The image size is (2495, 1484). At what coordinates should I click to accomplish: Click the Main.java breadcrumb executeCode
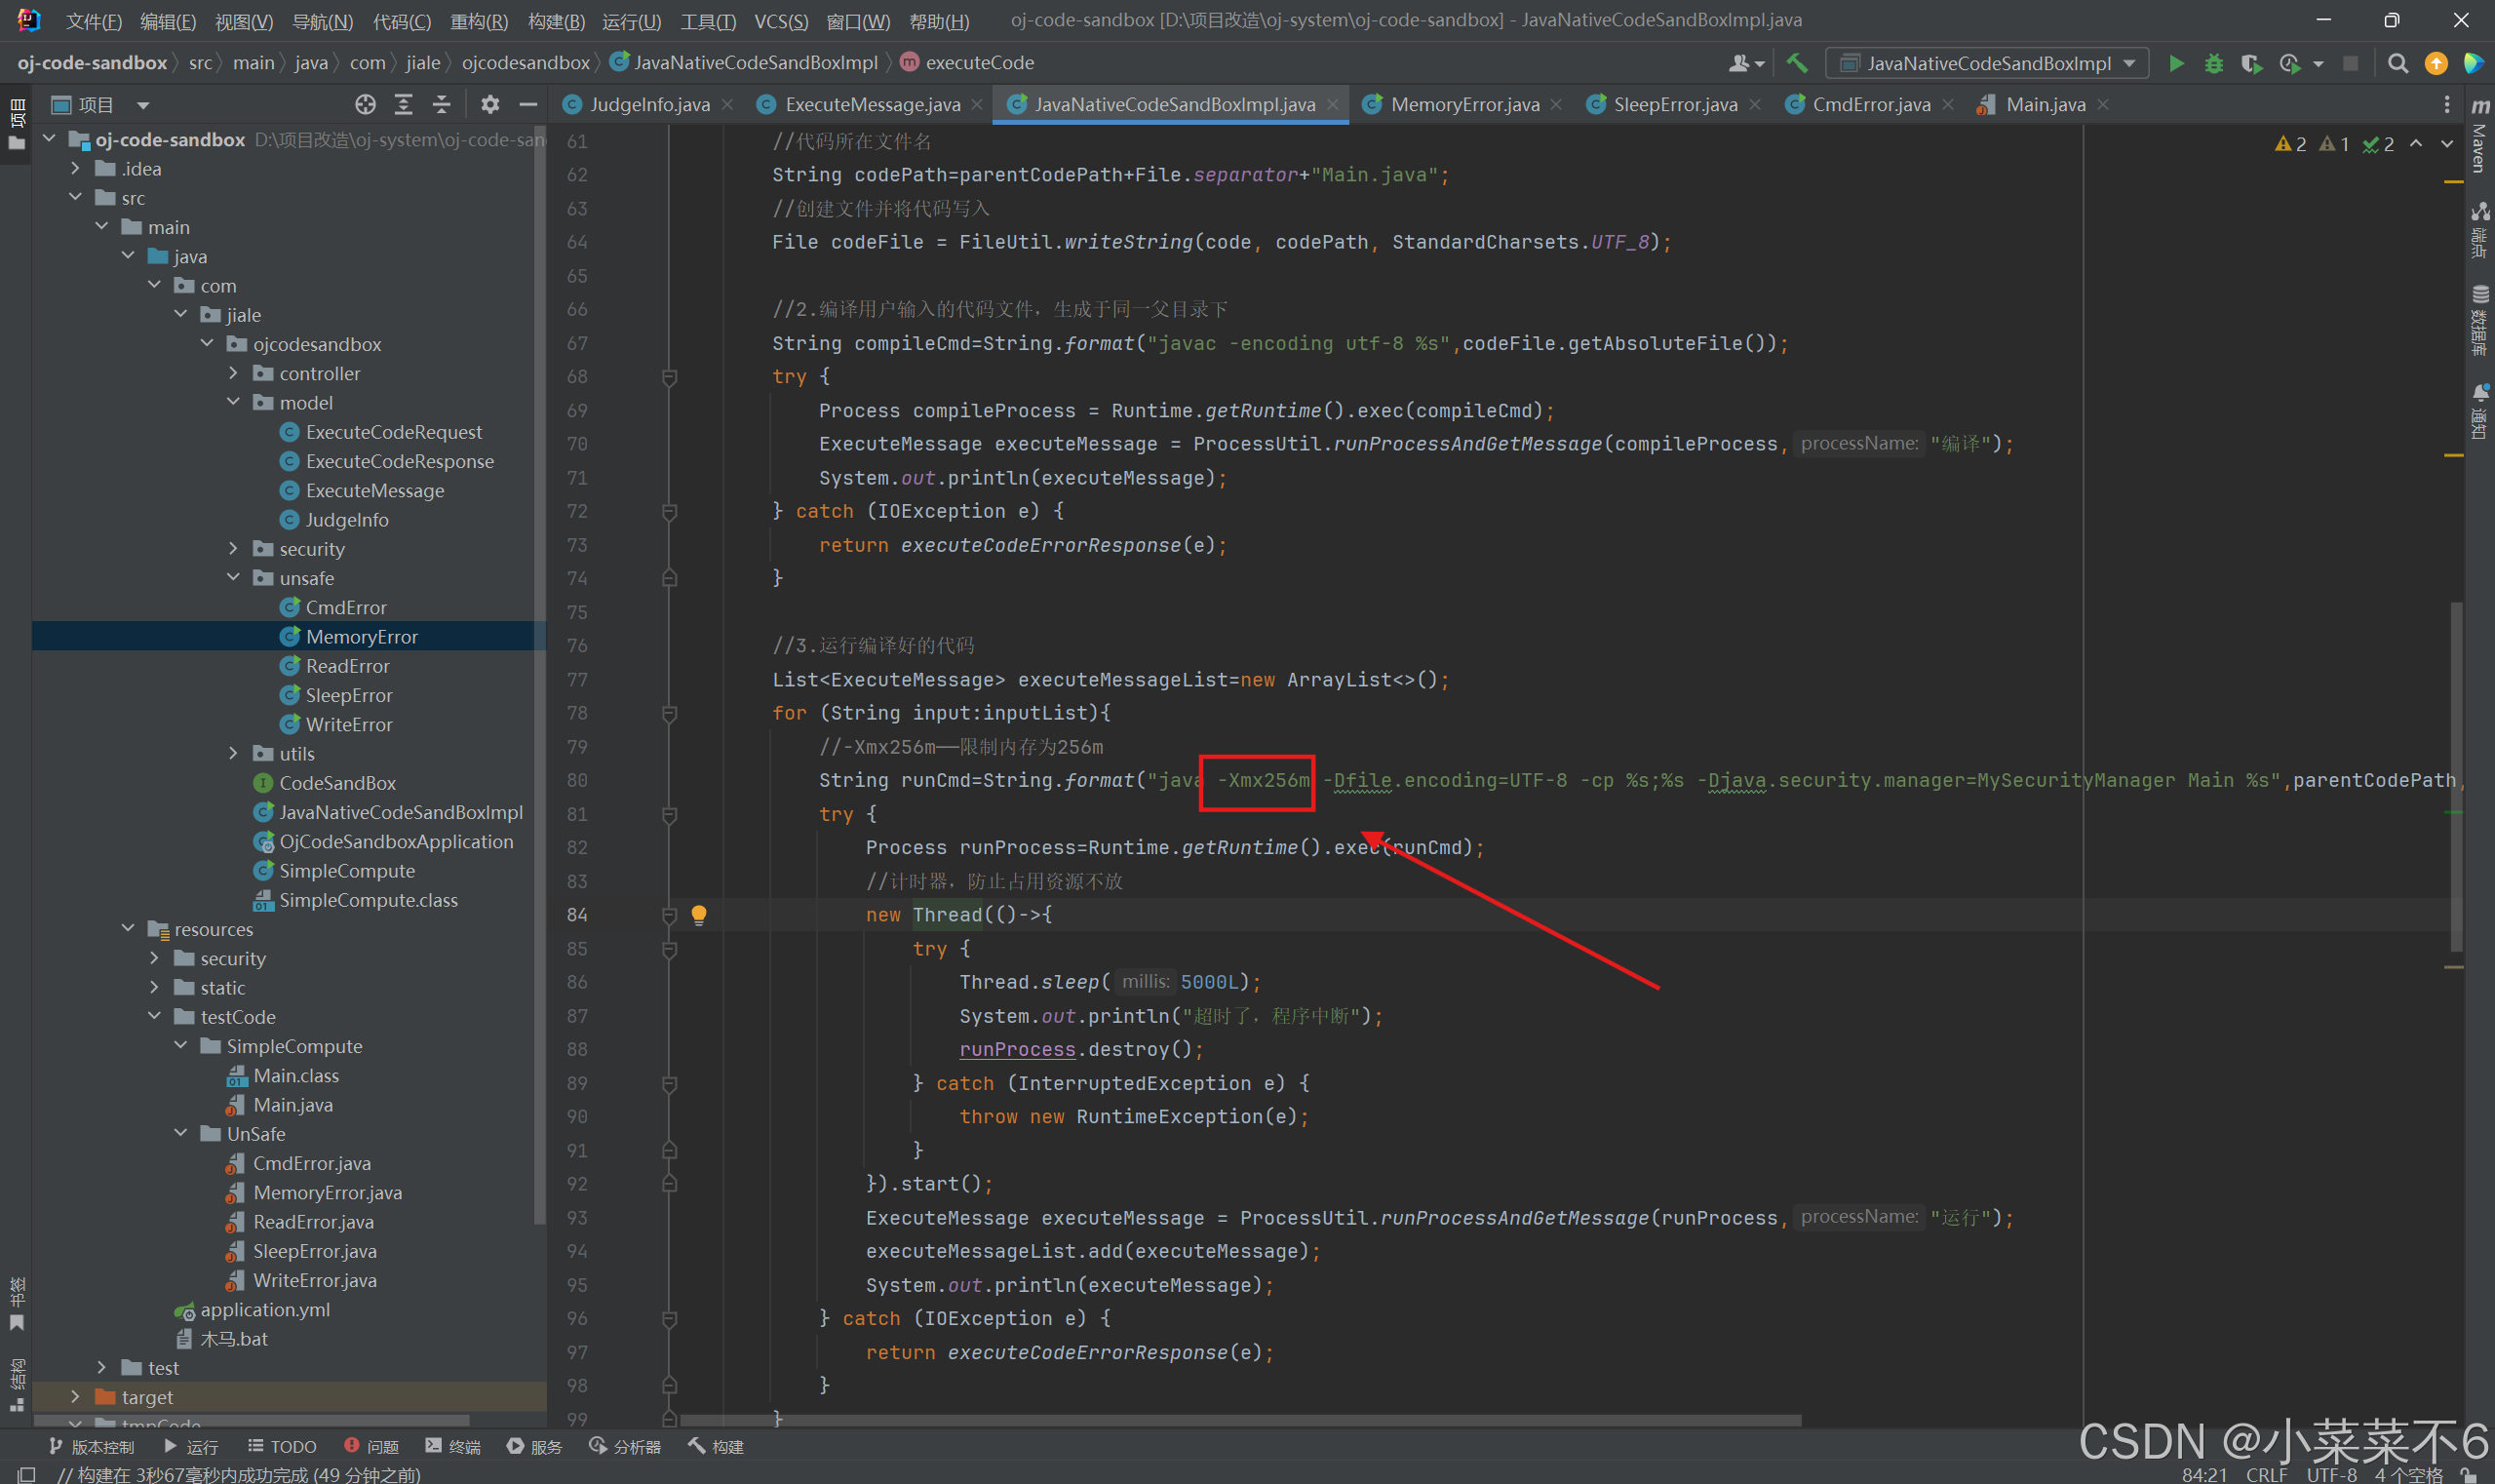click(x=978, y=62)
